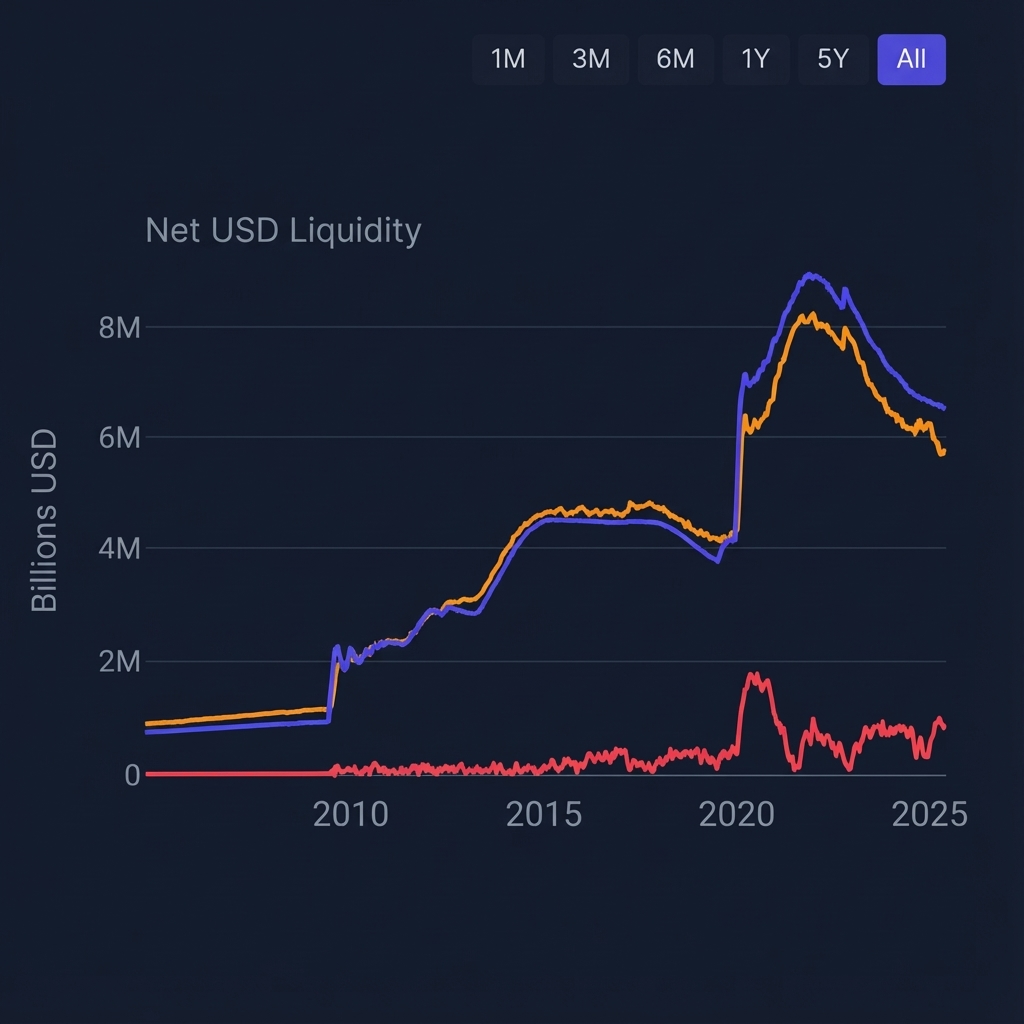Click the Net USD Liquidity title
The width and height of the screenshot is (1024, 1024).
(283, 230)
